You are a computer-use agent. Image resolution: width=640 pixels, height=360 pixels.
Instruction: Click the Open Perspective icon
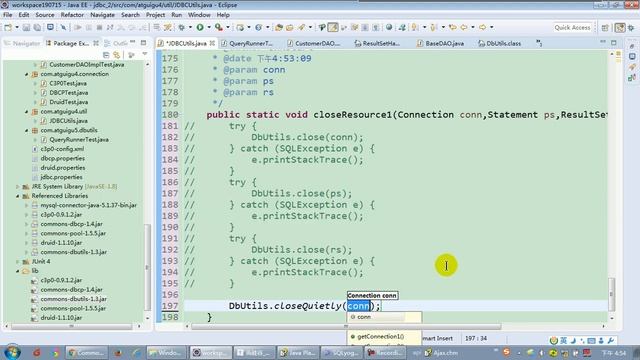coord(605,27)
